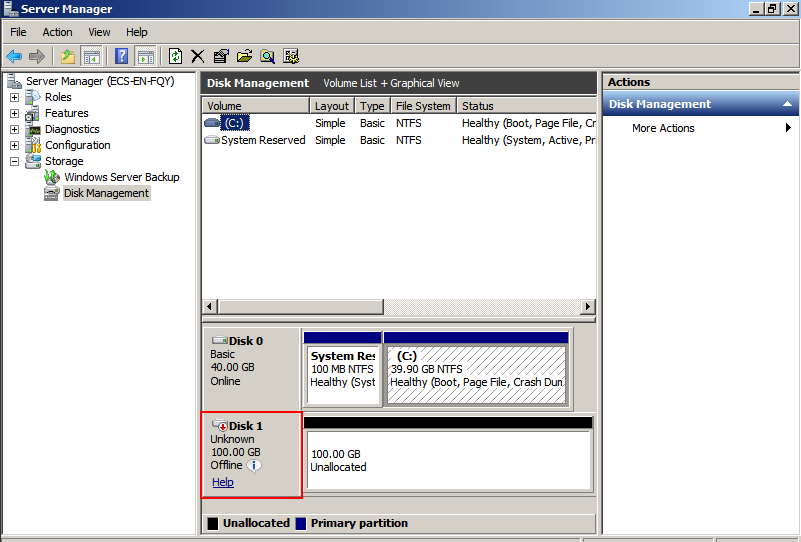Sort by the Volume column header
801x542 pixels.
pos(255,106)
